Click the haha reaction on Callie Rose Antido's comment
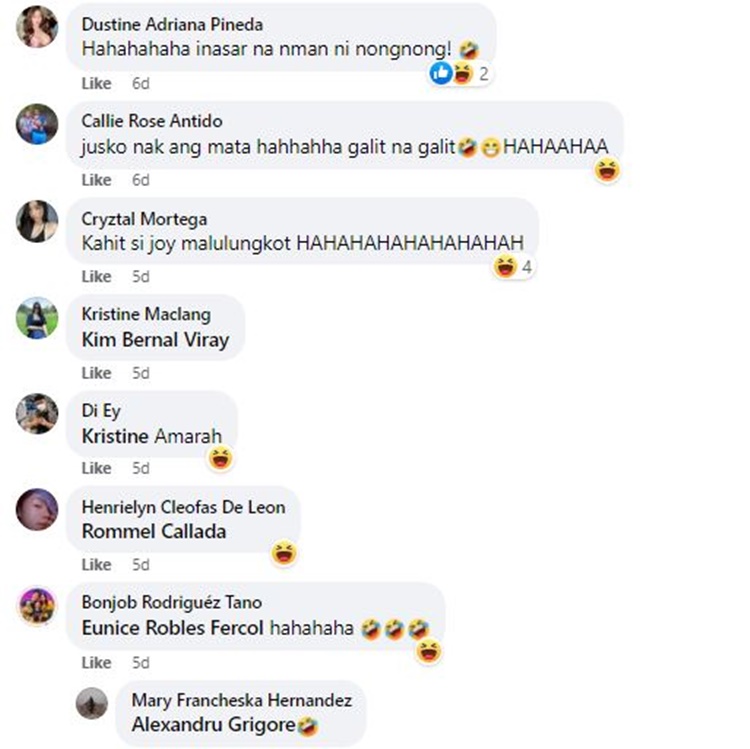 pos(607,170)
